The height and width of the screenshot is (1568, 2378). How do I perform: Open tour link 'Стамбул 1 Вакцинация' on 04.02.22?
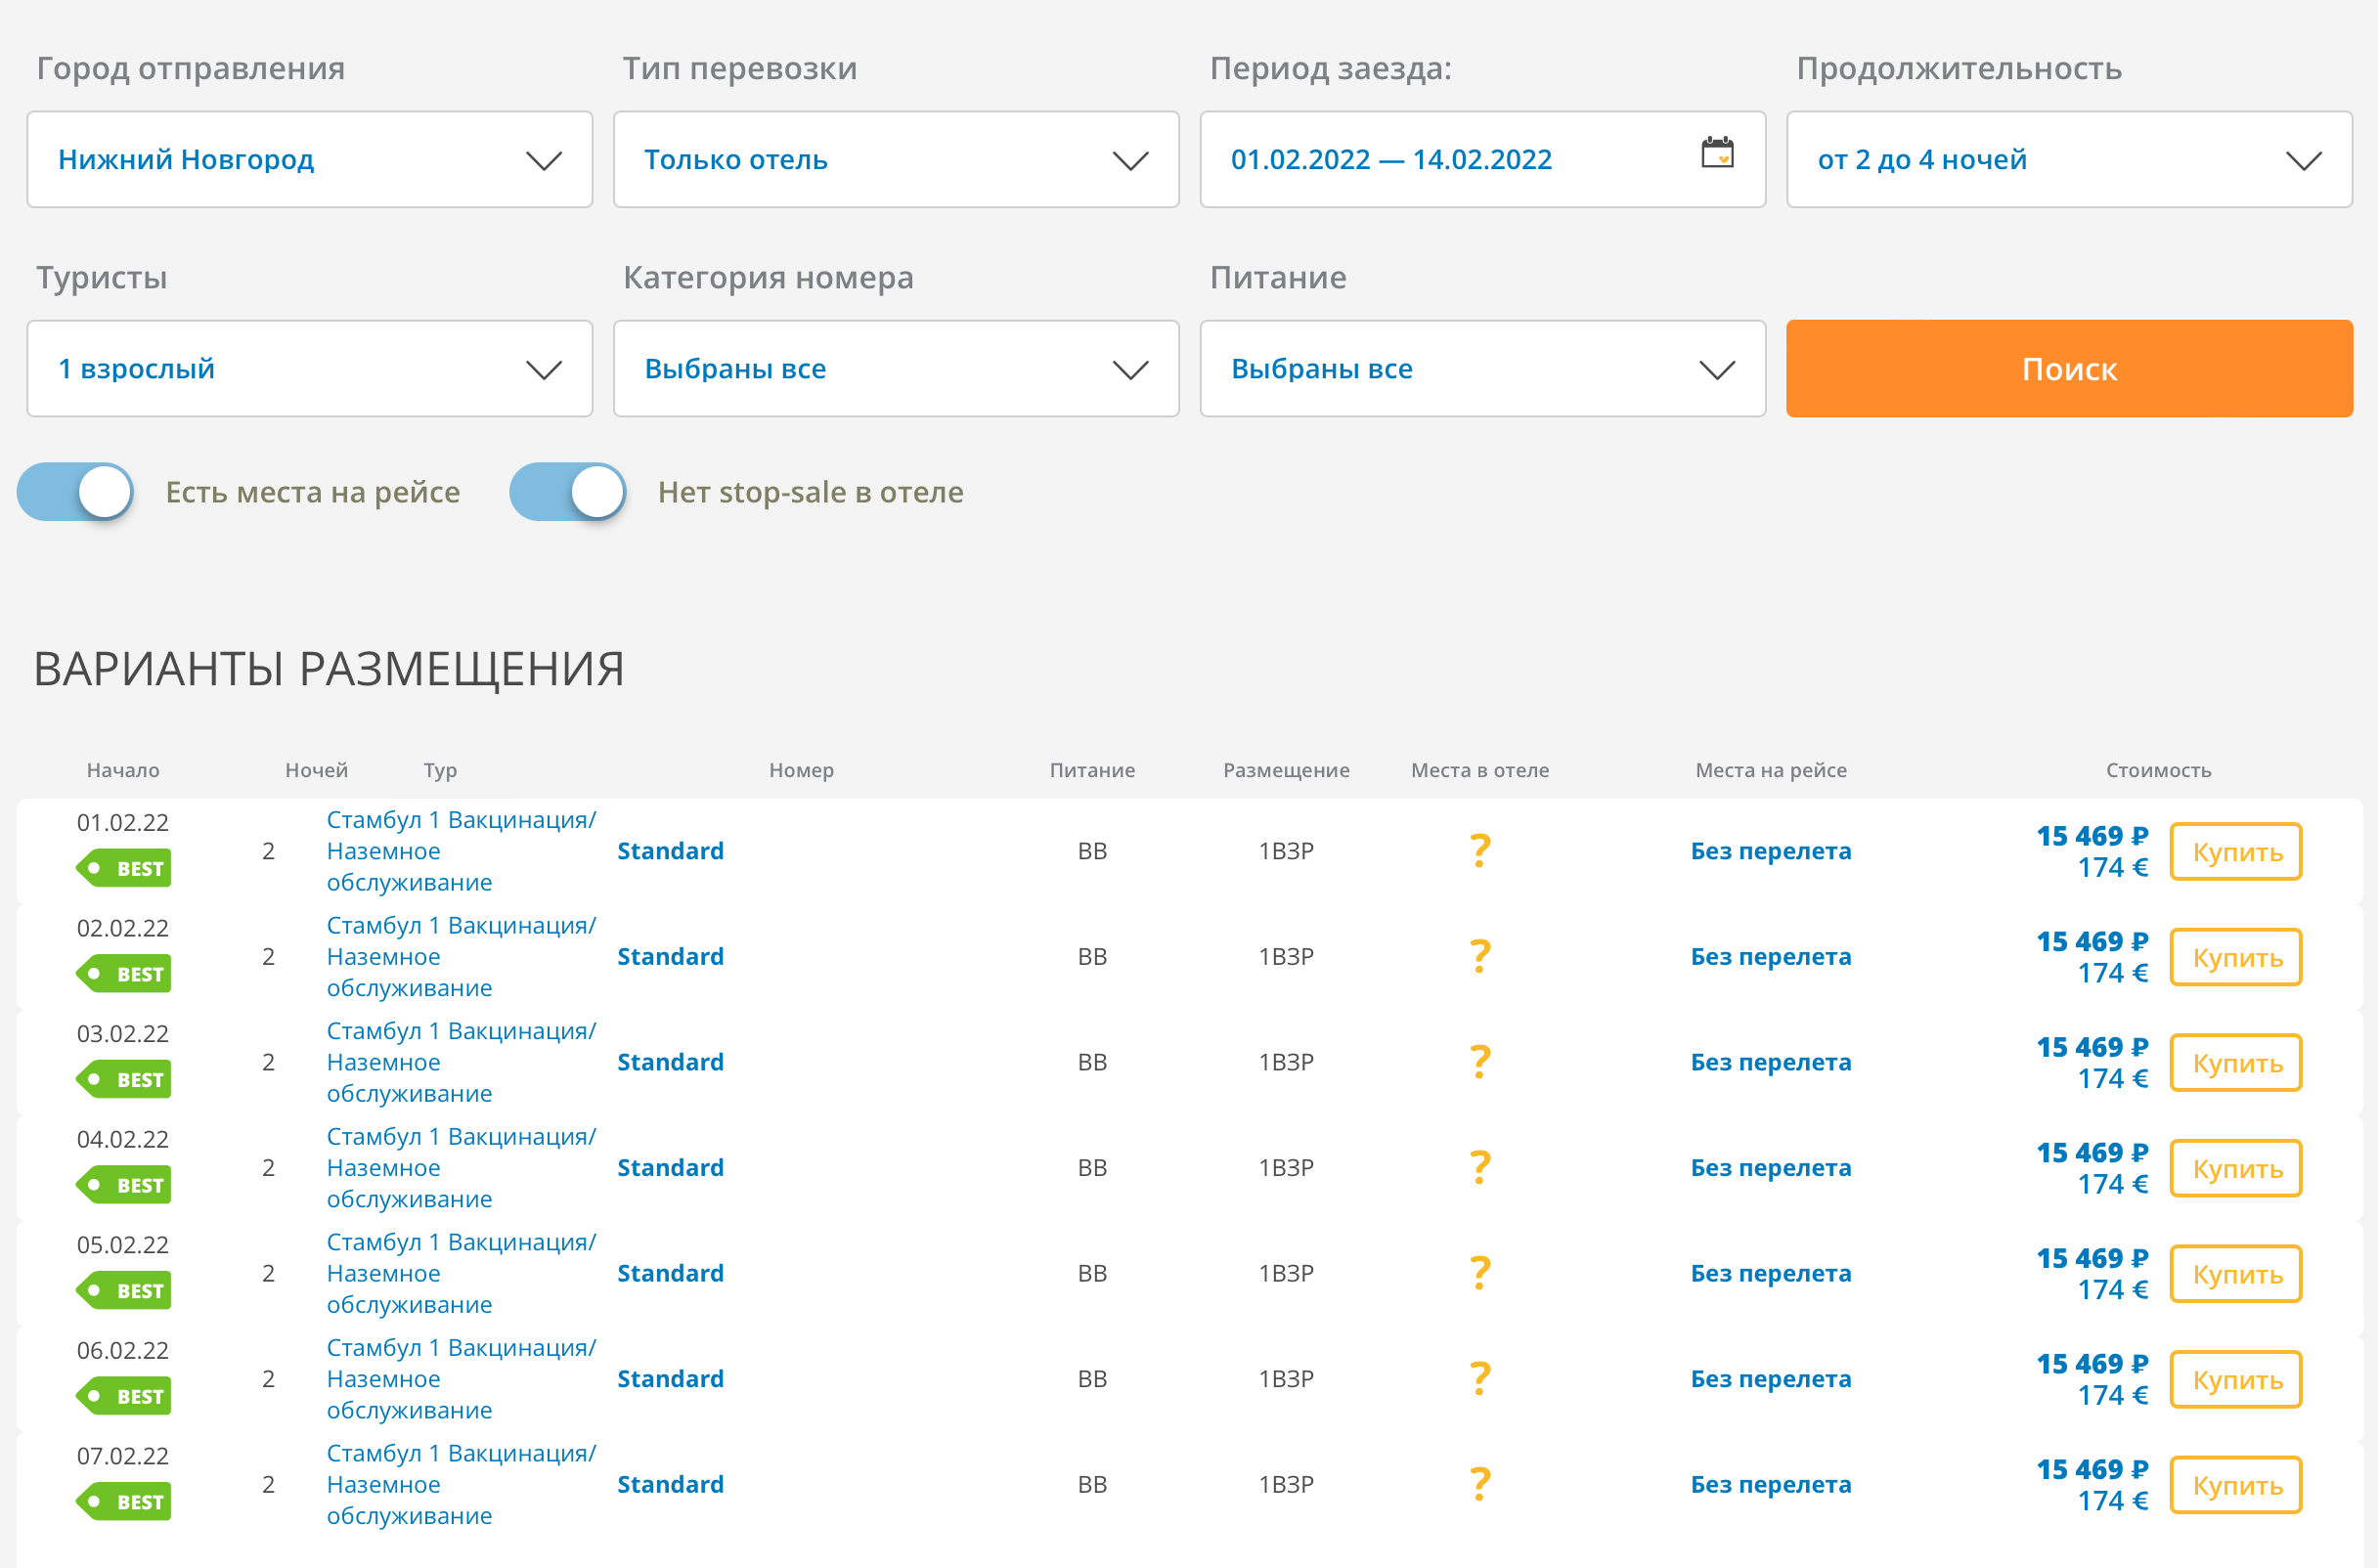(x=461, y=1168)
